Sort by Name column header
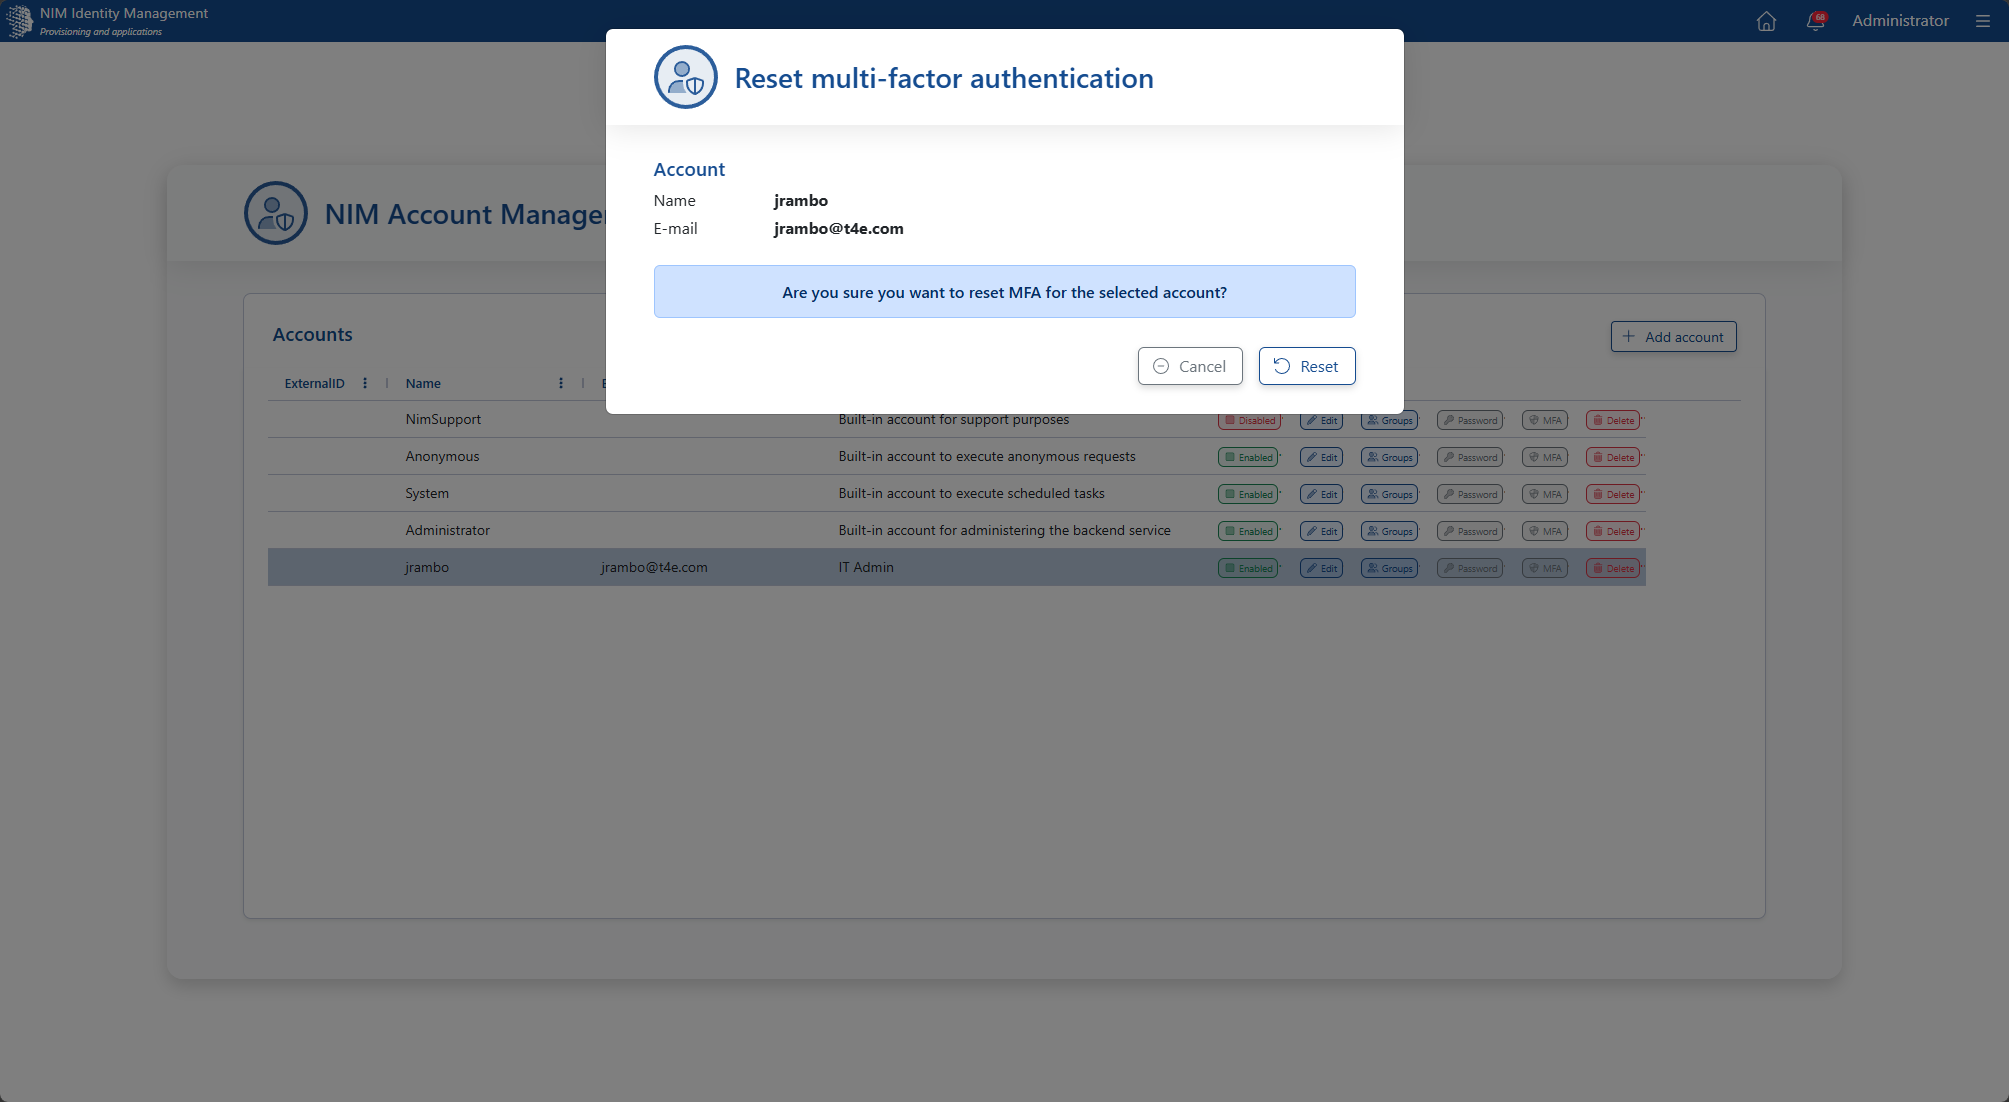Viewport: 2009px width, 1102px height. [x=423, y=383]
